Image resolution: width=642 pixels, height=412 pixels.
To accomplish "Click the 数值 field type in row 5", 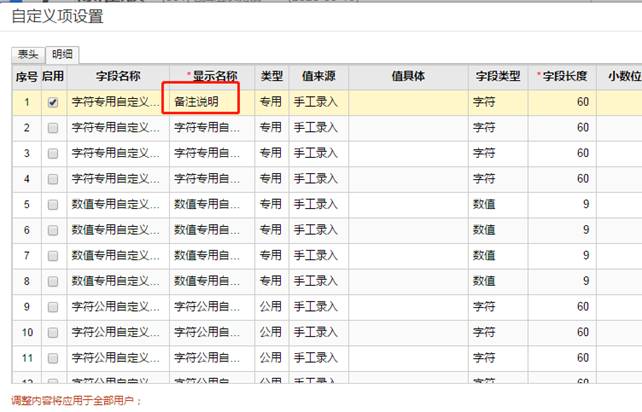I will coord(498,204).
